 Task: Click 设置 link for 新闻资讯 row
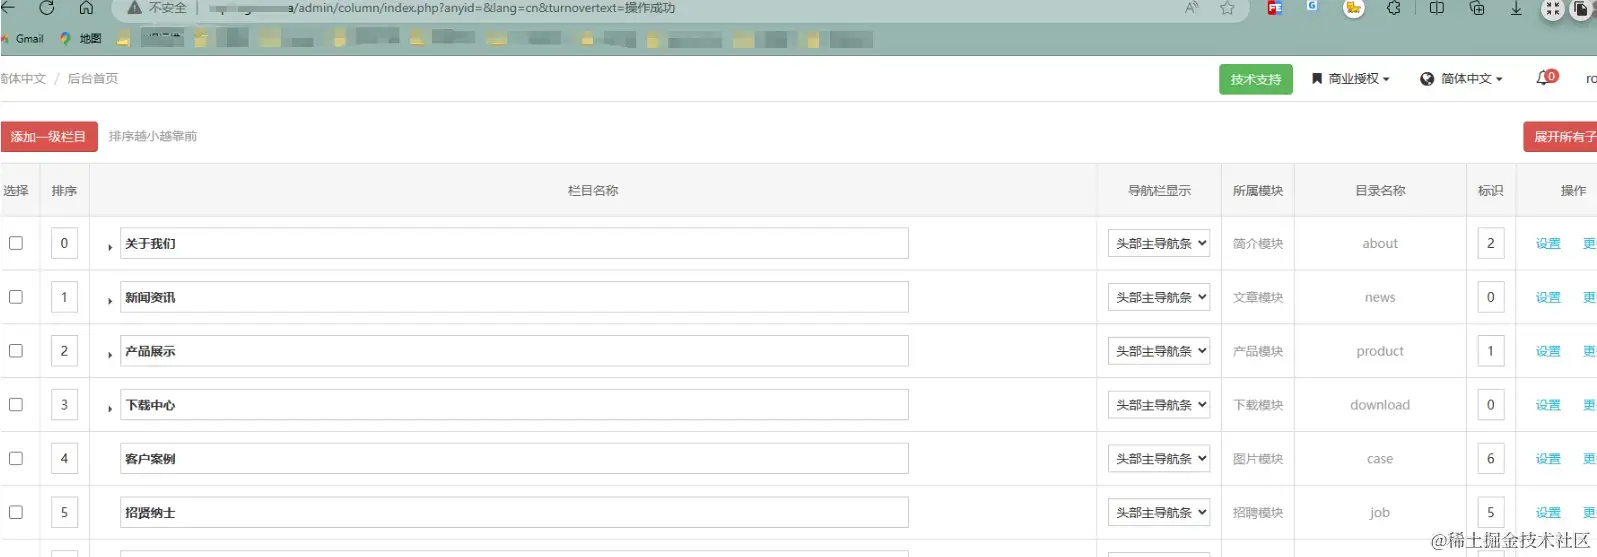pos(1548,297)
